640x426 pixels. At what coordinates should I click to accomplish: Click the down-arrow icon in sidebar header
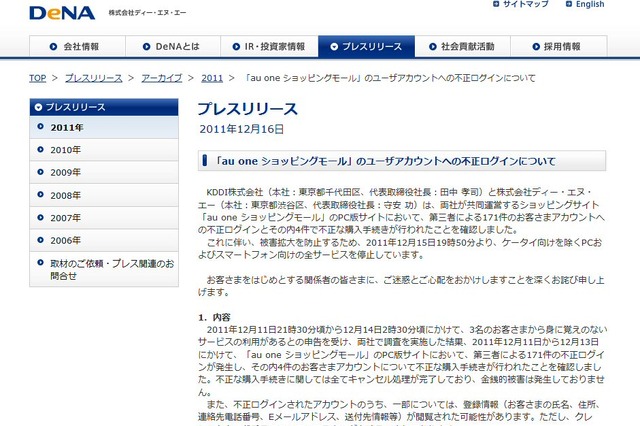pos(38,107)
